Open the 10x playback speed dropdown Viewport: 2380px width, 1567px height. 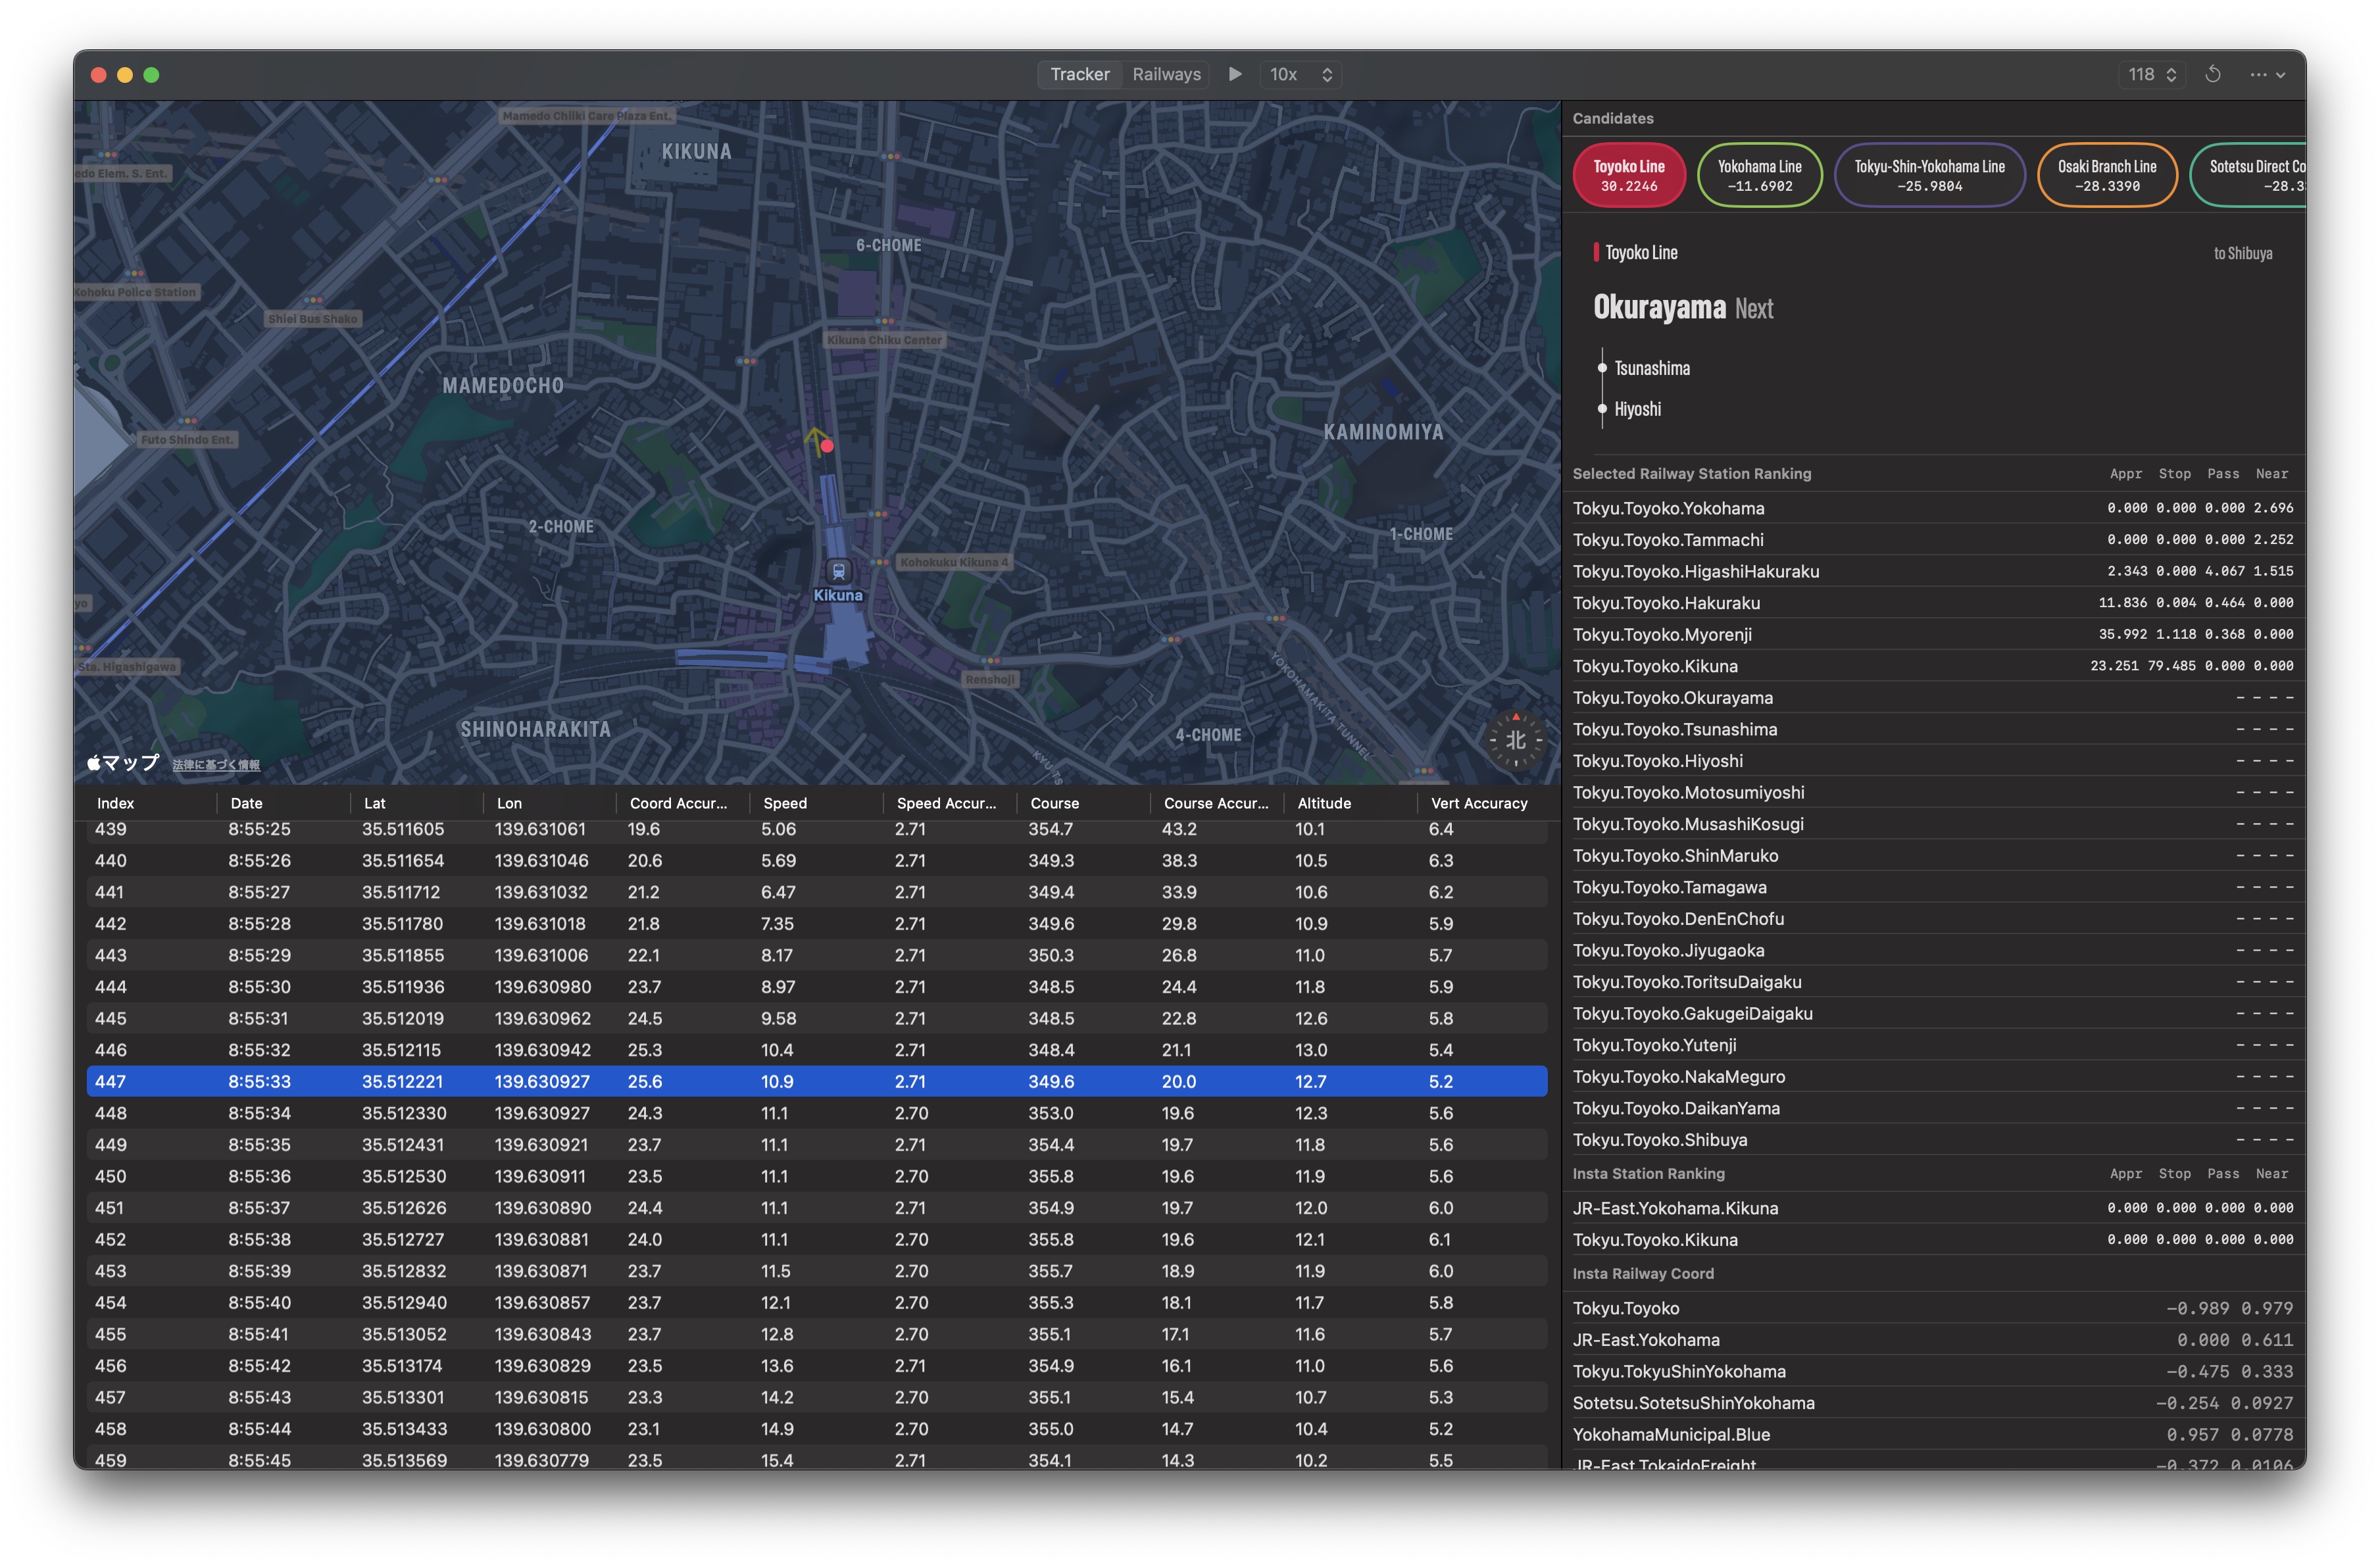click(1300, 74)
